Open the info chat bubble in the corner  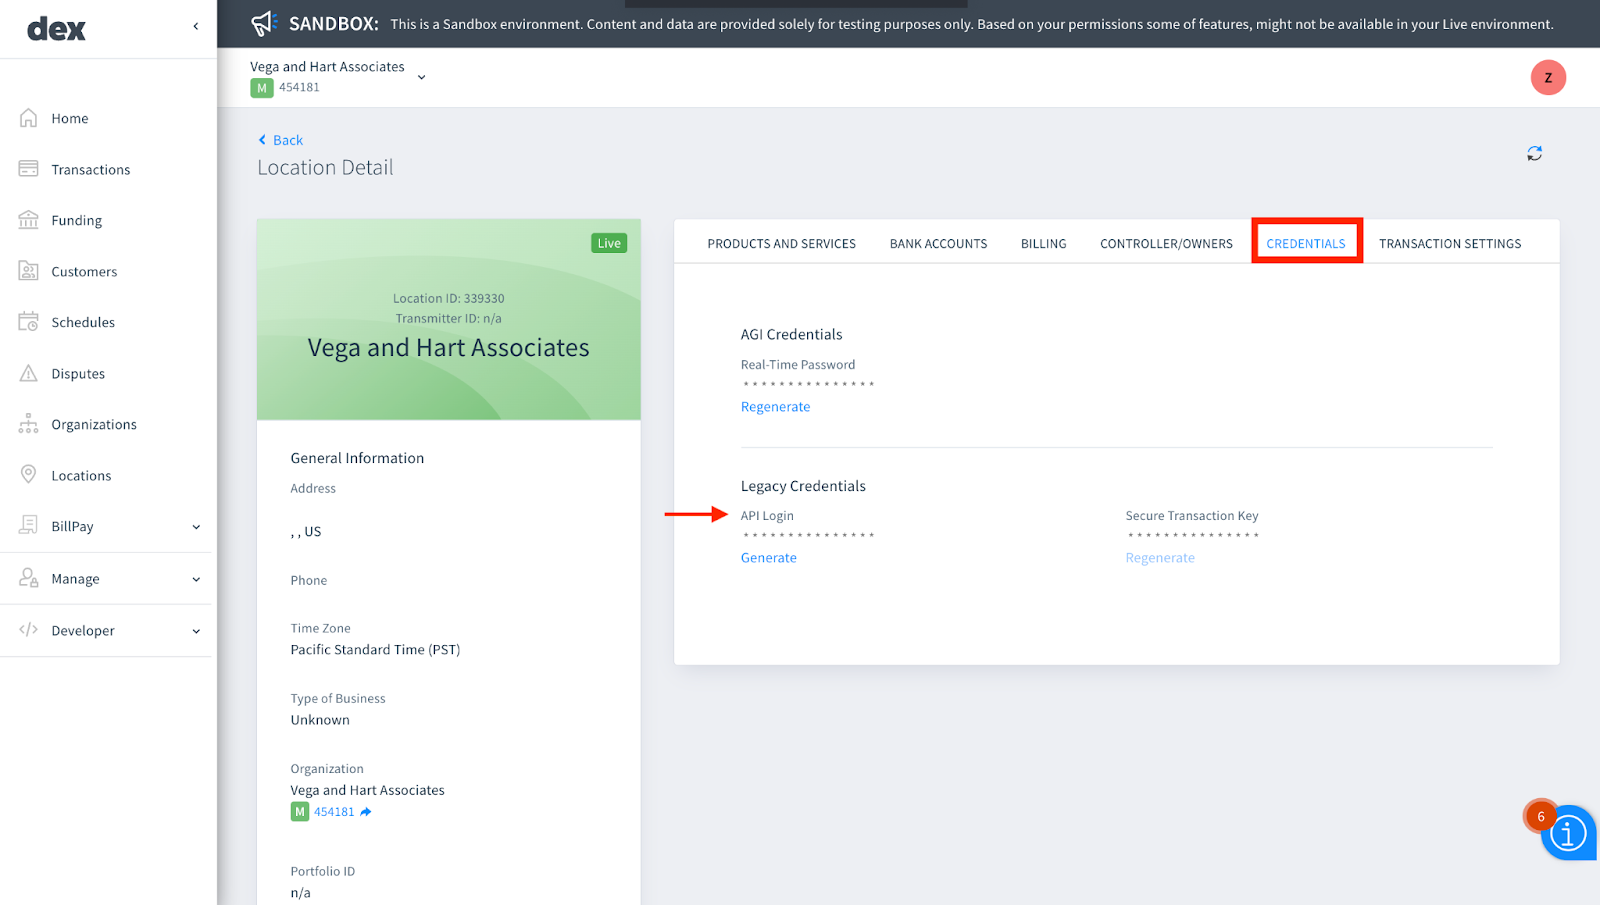[x=1569, y=833]
